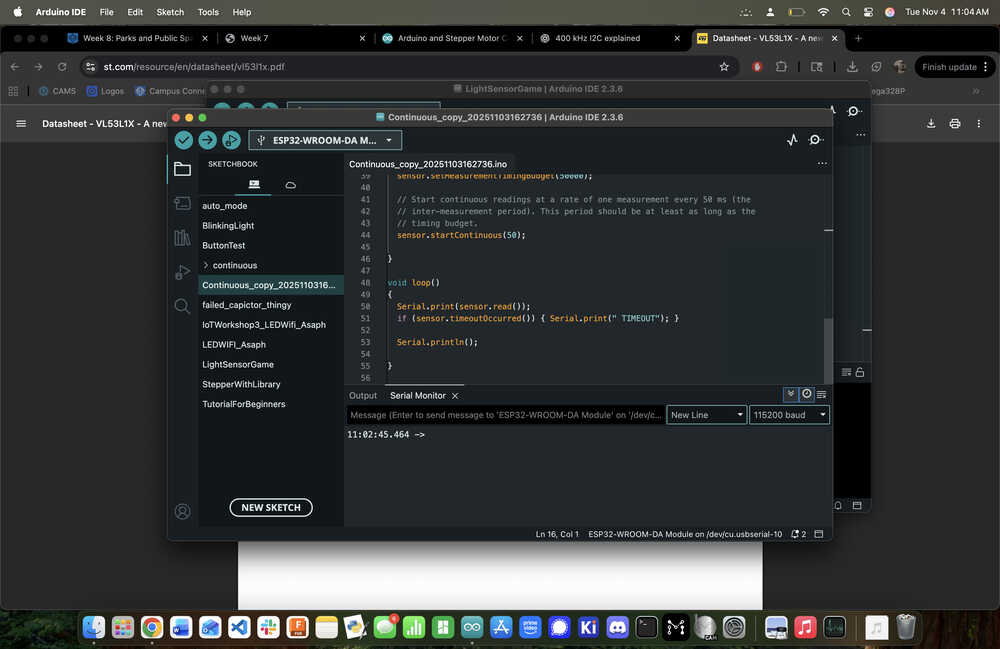Open the Library Manager sidebar icon
The width and height of the screenshot is (1000, 649).
pyautogui.click(x=182, y=237)
